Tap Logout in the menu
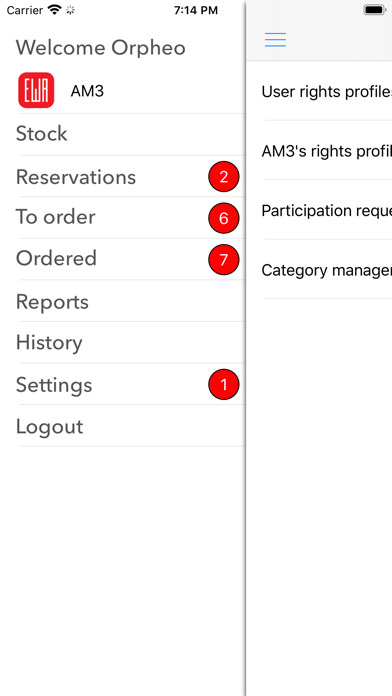Viewport: 392px width, 696px height. point(123,426)
